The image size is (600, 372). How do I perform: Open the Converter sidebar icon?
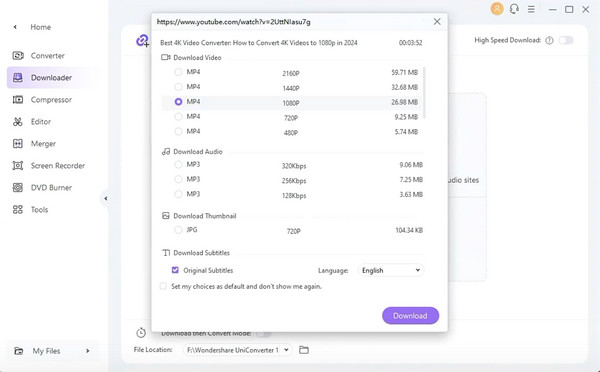[18, 55]
